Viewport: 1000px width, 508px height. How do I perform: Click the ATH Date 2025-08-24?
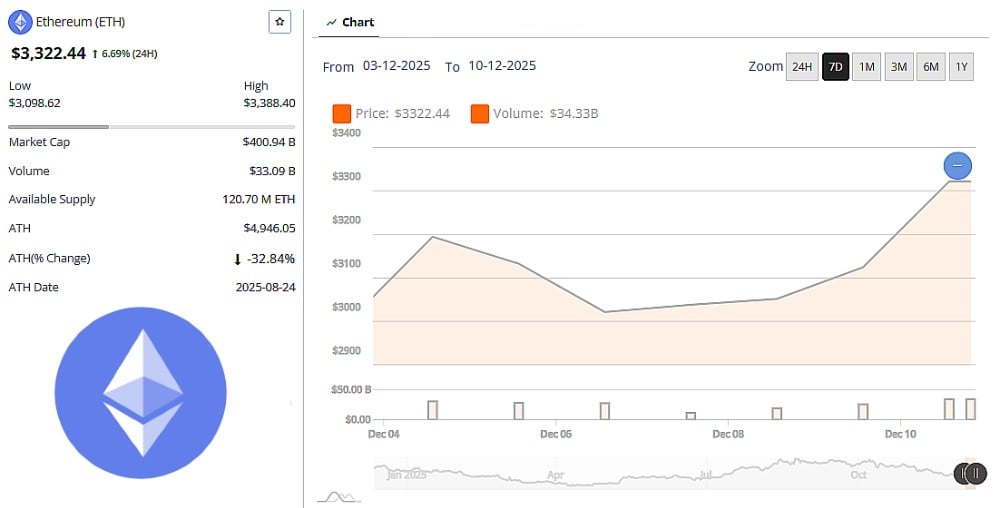tap(265, 287)
